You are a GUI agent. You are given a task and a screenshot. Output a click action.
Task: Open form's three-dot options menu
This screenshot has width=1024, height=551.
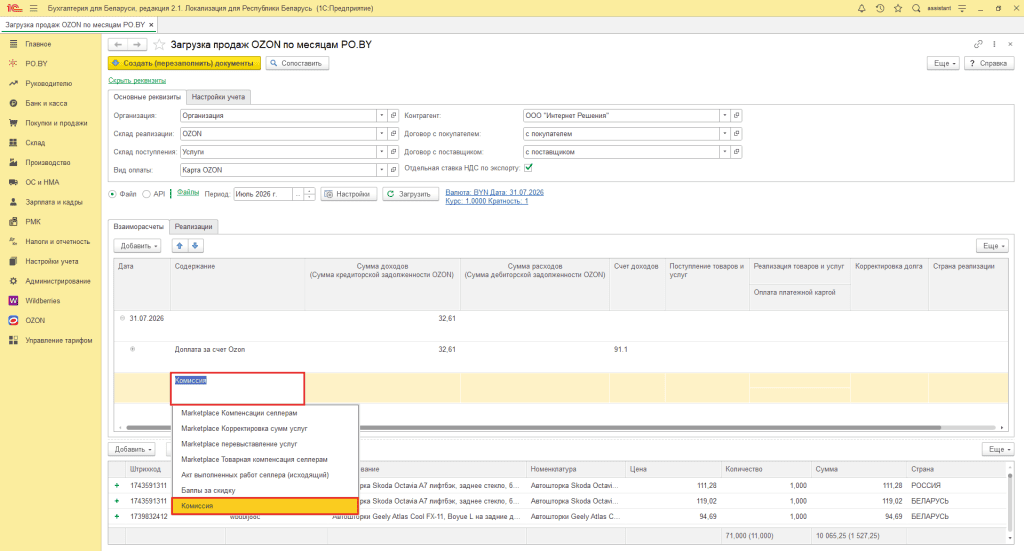[x=994, y=44]
